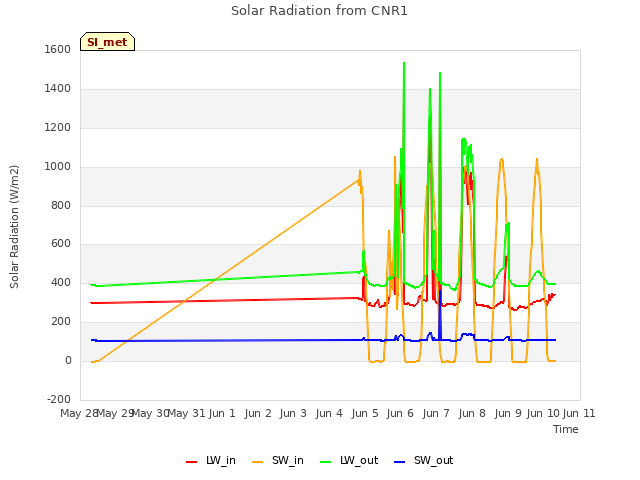Click the chart title Solar Radiation from CNR1
This screenshot has width=640, height=480.
click(x=319, y=11)
